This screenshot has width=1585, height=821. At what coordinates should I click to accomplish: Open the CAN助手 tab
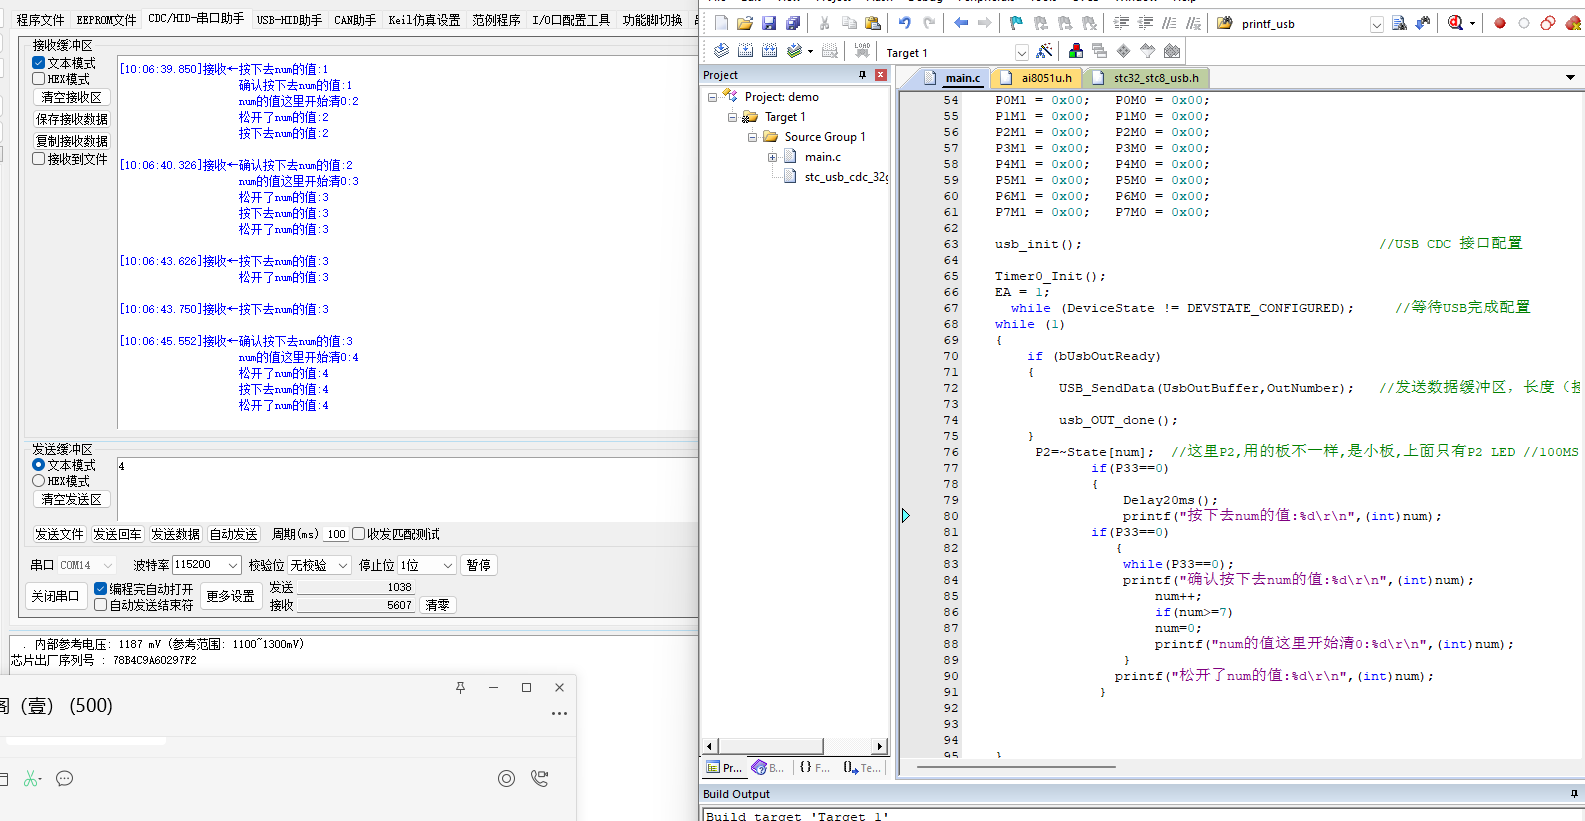tap(355, 20)
